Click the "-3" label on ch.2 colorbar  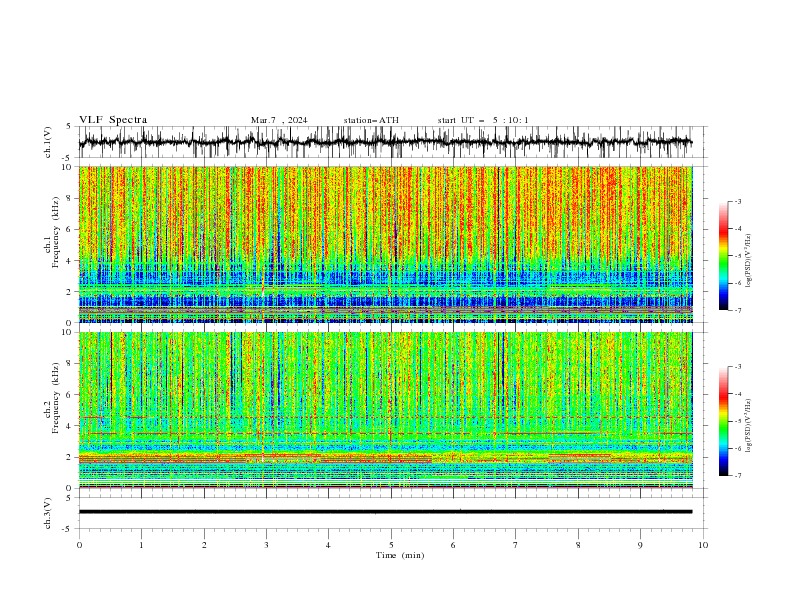point(738,367)
